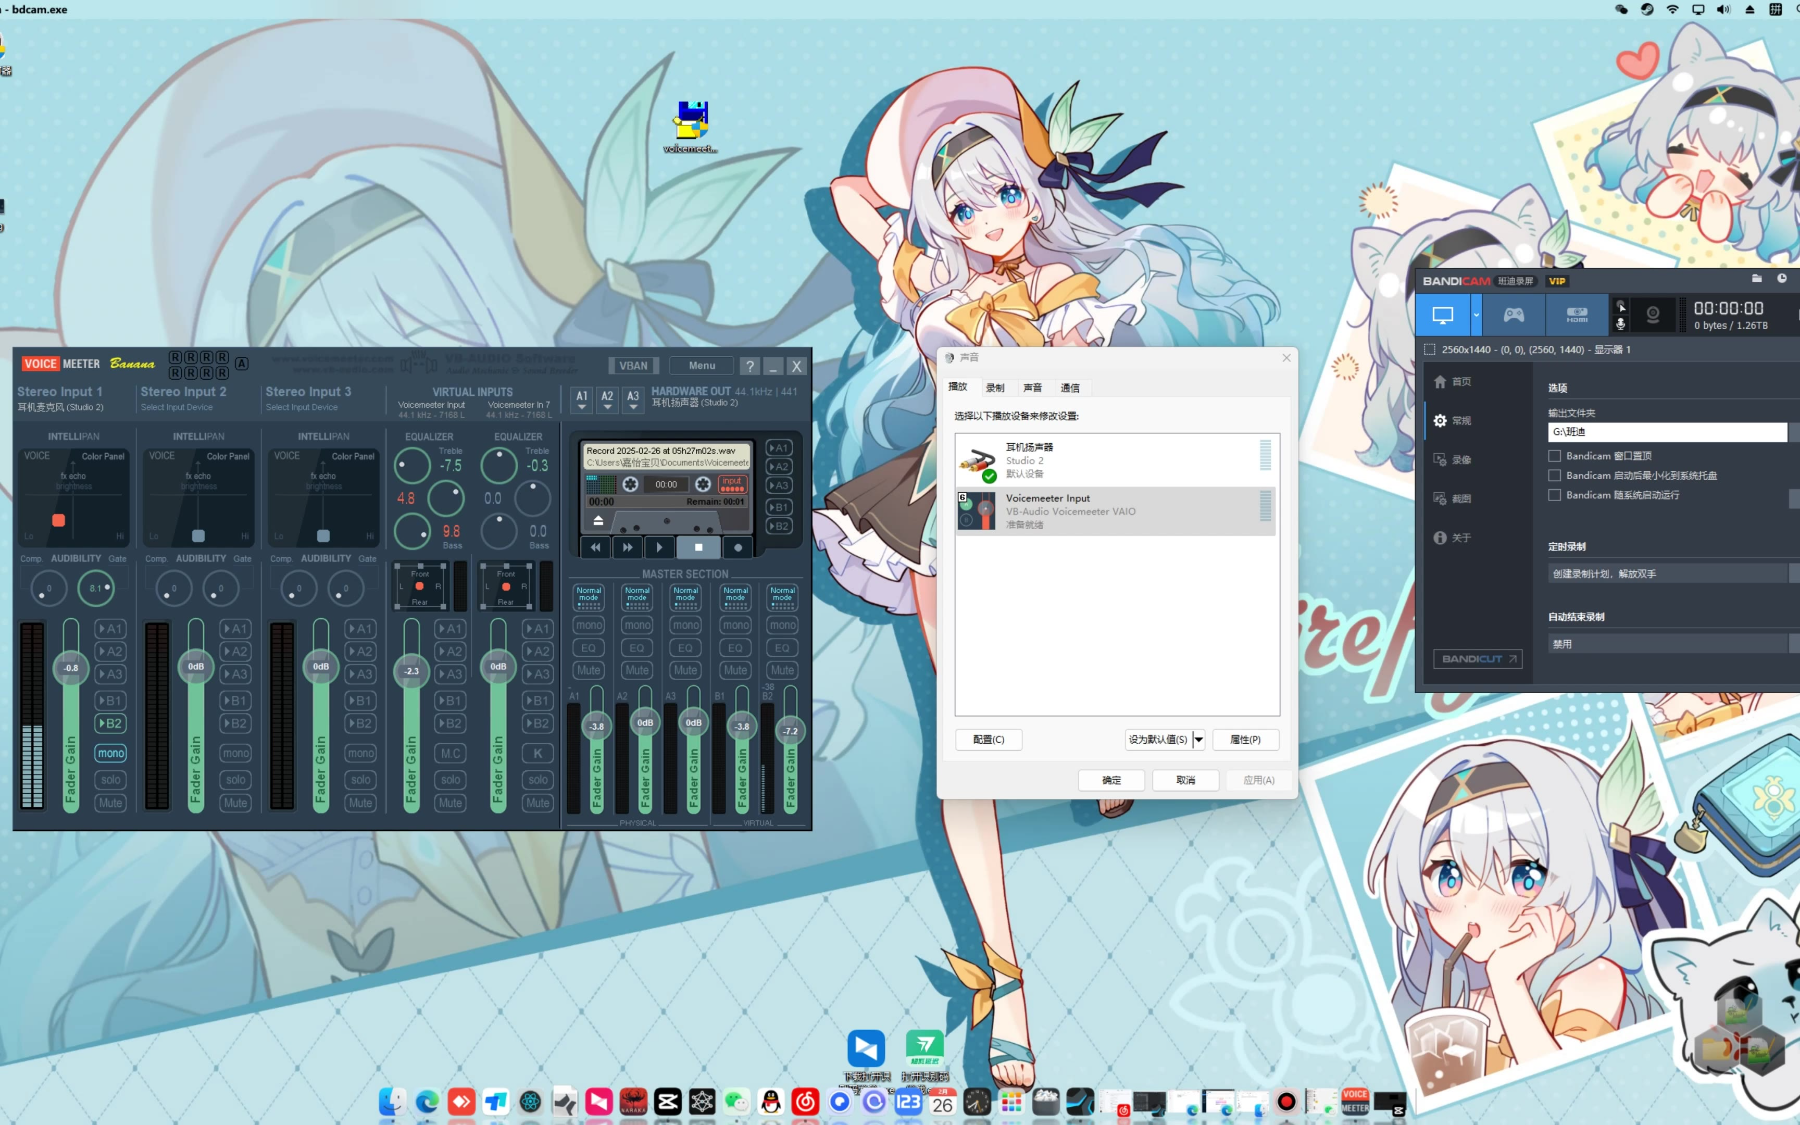Open the voicemeeter desktop shortcut icon

[x=691, y=127]
